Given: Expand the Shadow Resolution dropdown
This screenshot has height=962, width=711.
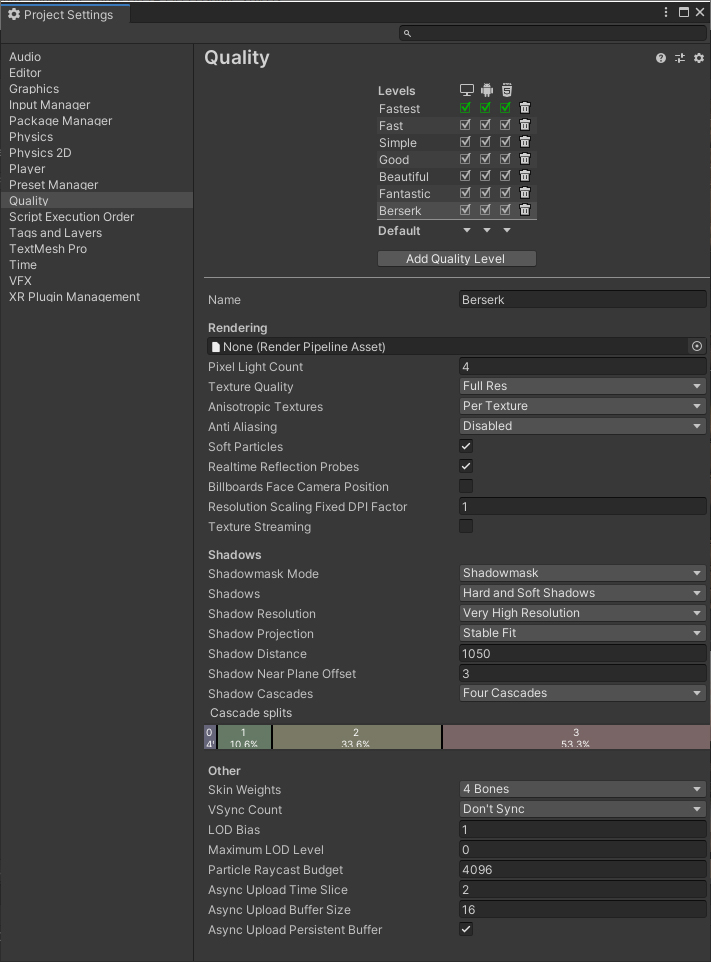Looking at the screenshot, I should pos(582,613).
